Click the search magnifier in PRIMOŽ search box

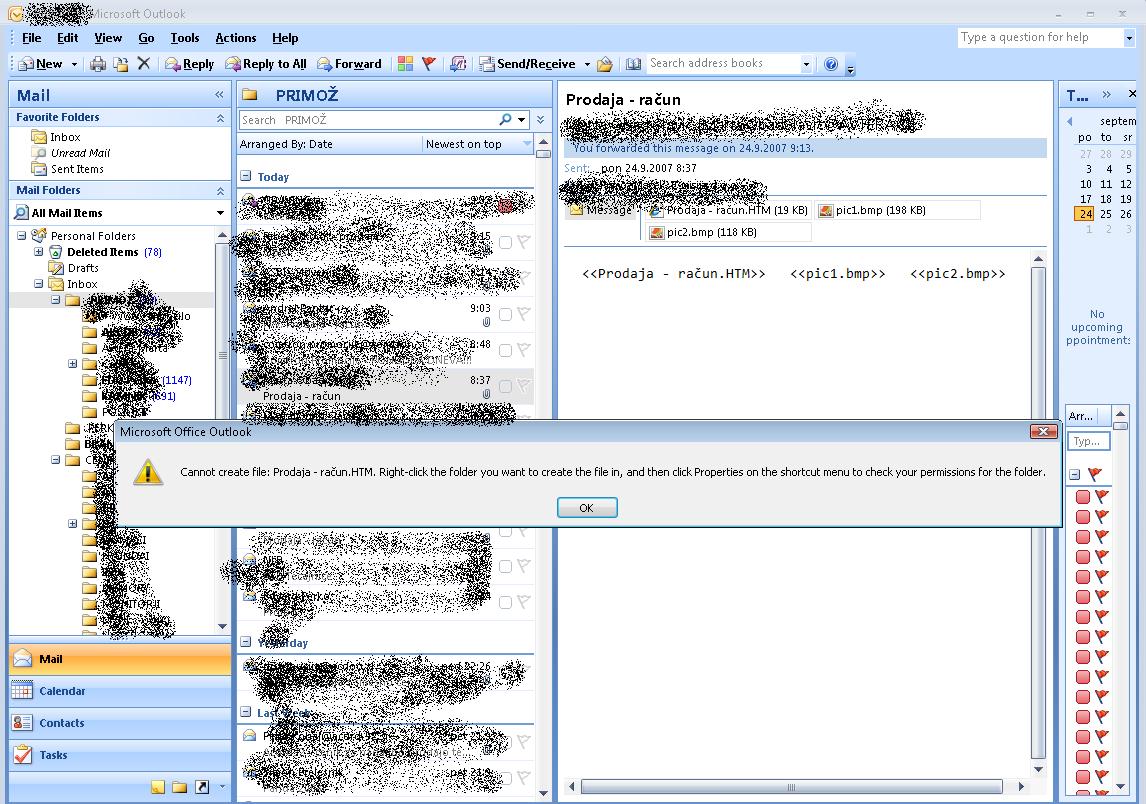(x=505, y=120)
